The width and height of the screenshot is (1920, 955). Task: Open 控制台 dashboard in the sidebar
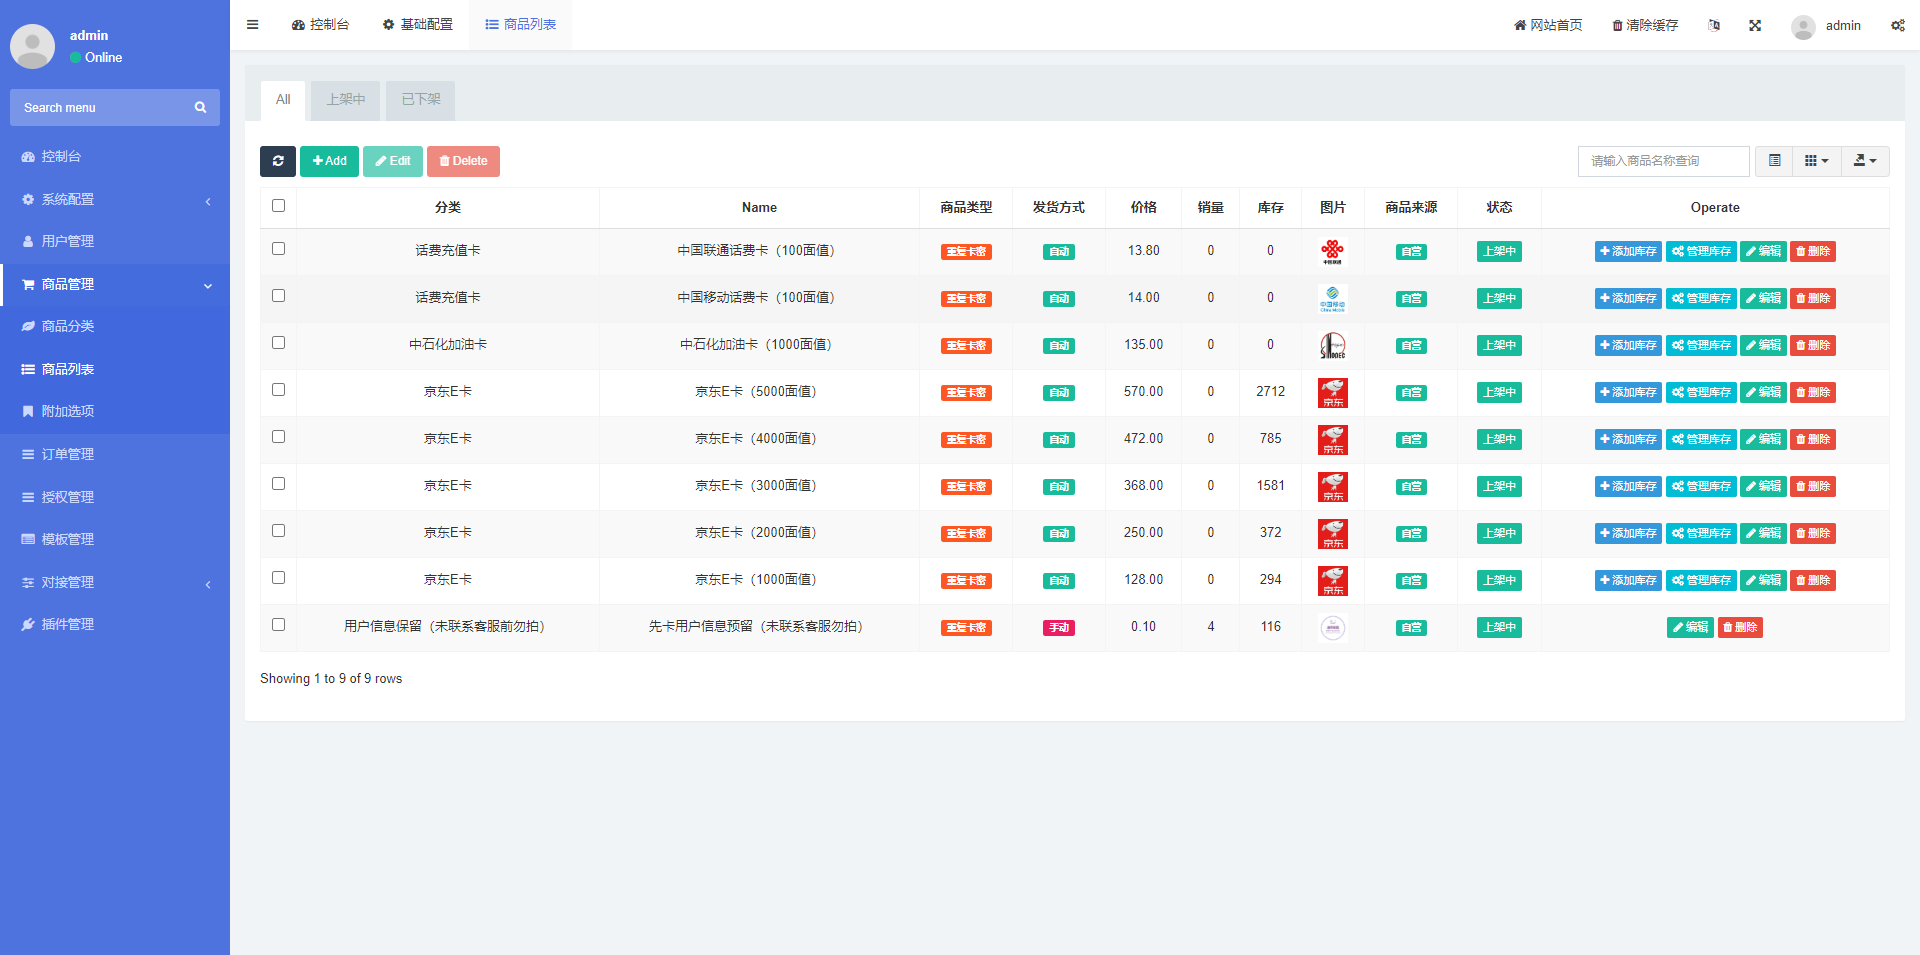pos(115,157)
